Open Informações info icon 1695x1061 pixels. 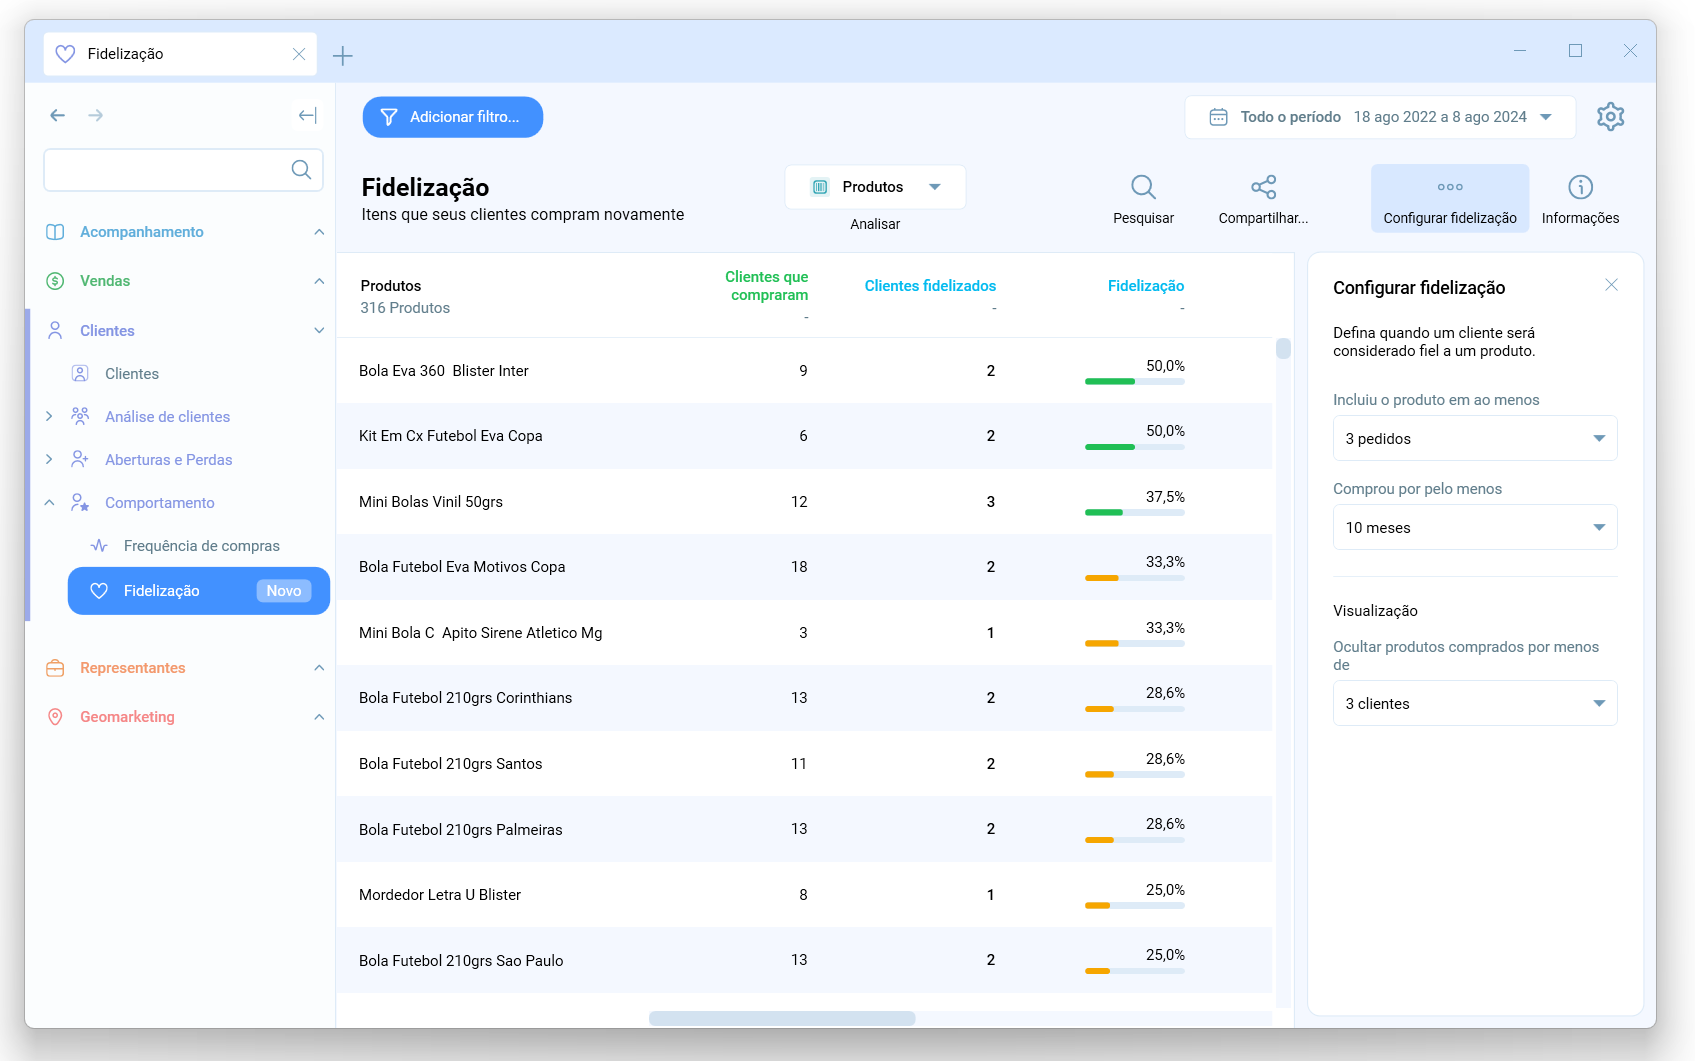pyautogui.click(x=1580, y=187)
